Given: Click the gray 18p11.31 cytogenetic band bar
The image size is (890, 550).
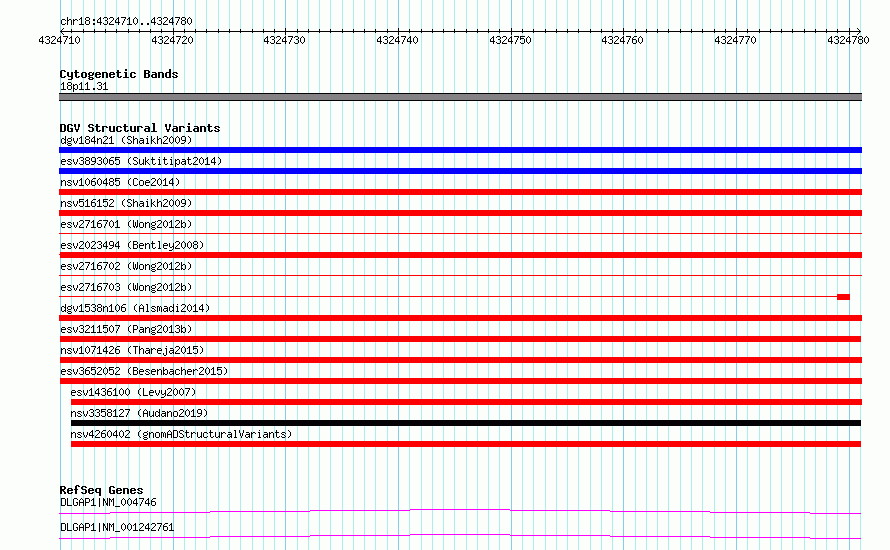Looking at the screenshot, I should pos(460,97).
